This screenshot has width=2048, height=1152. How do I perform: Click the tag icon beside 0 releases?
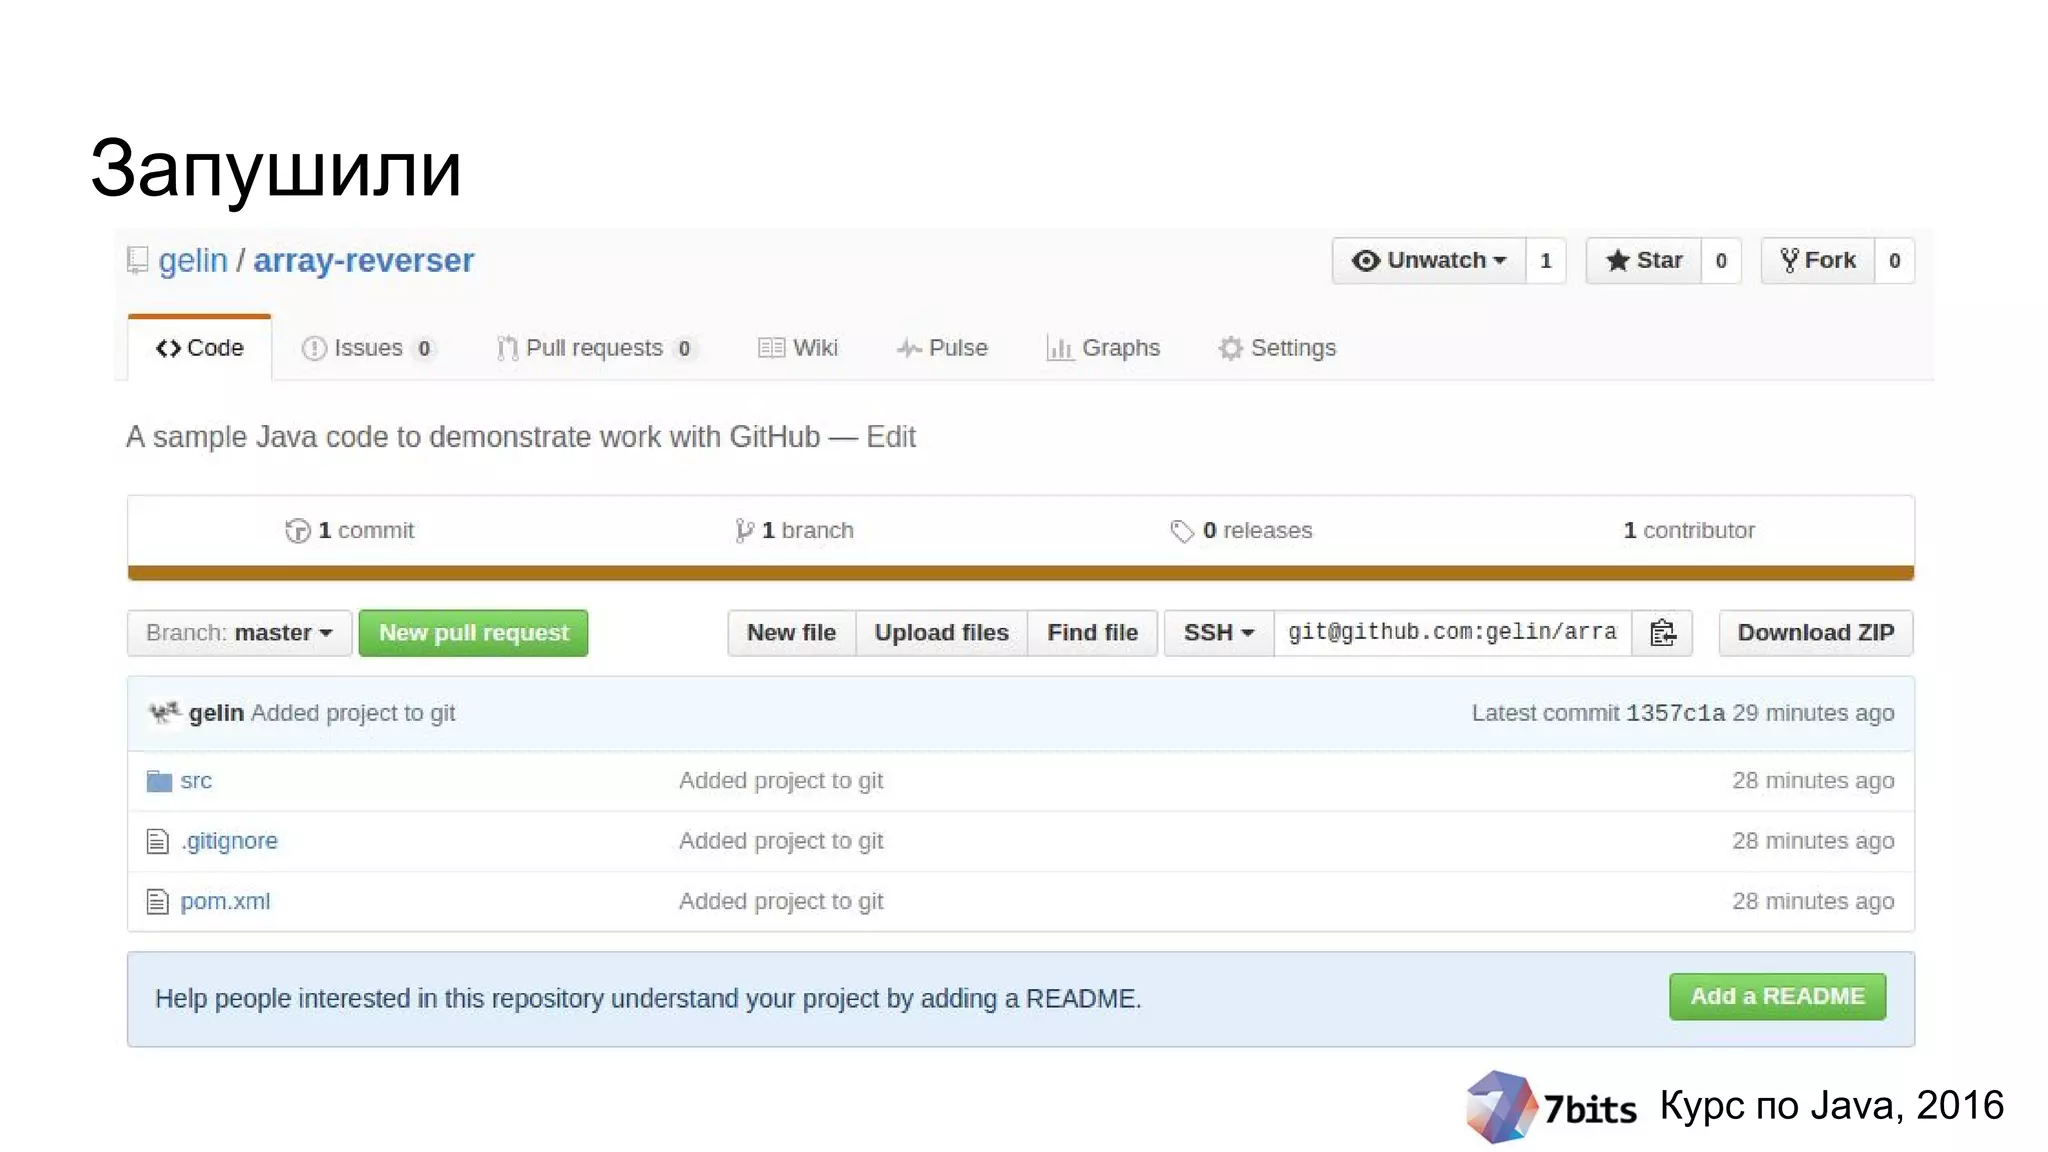[x=1182, y=531]
